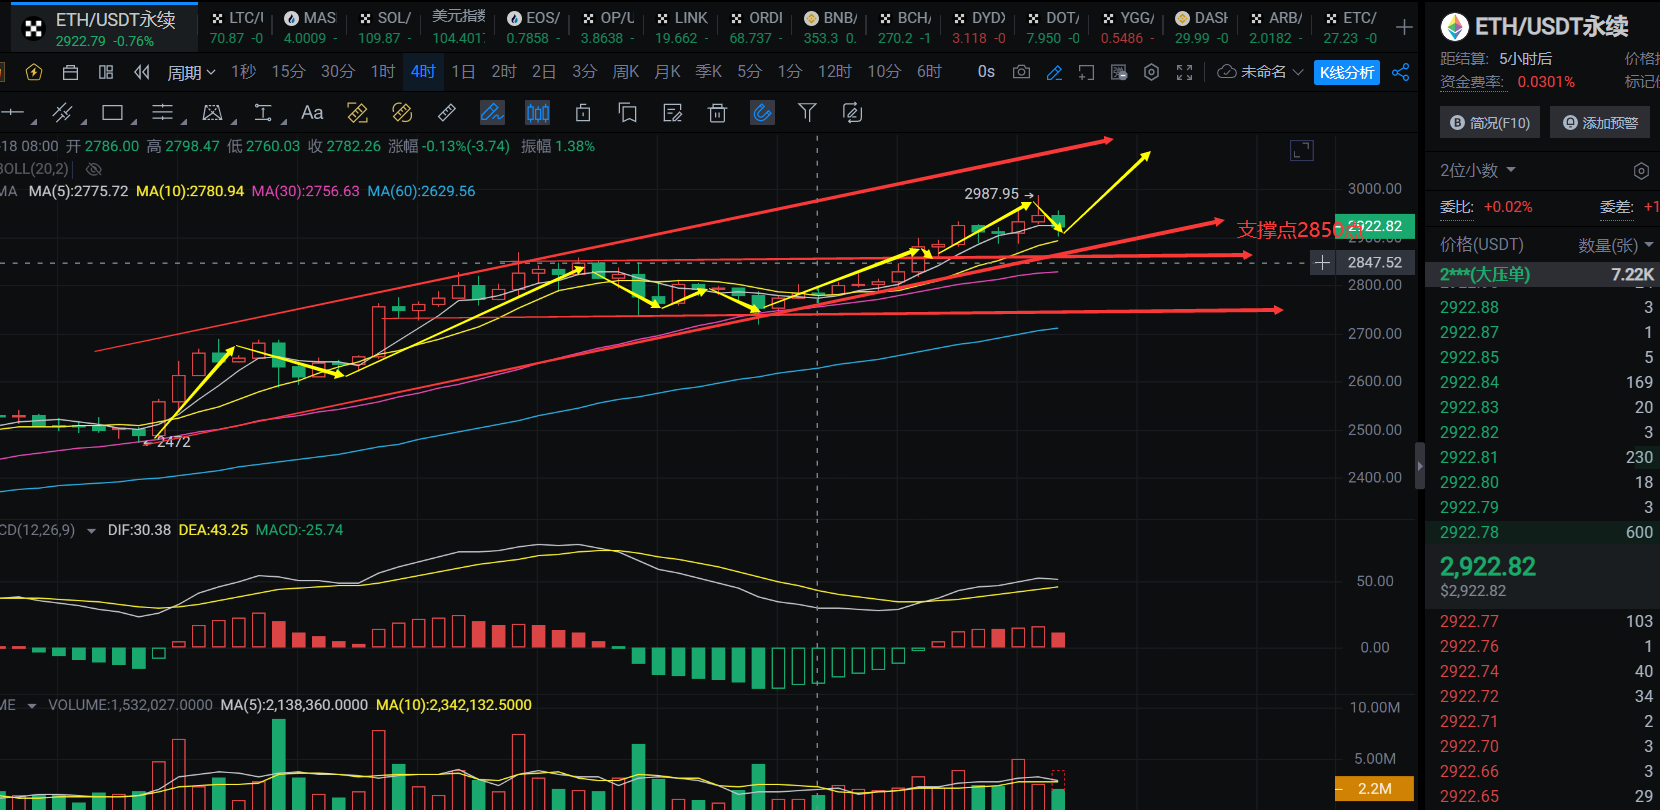Click the trash icon to delete drawings

[717, 113]
